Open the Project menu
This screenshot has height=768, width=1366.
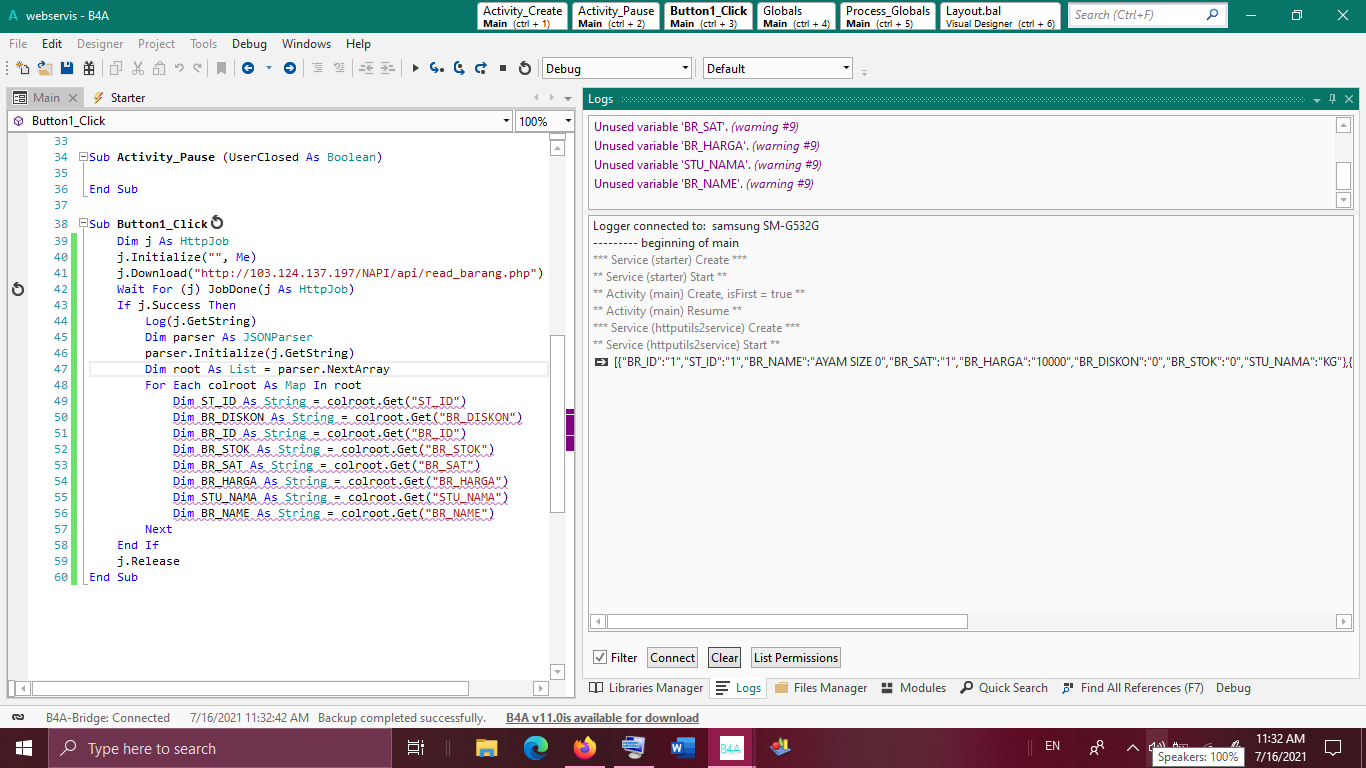(x=156, y=44)
